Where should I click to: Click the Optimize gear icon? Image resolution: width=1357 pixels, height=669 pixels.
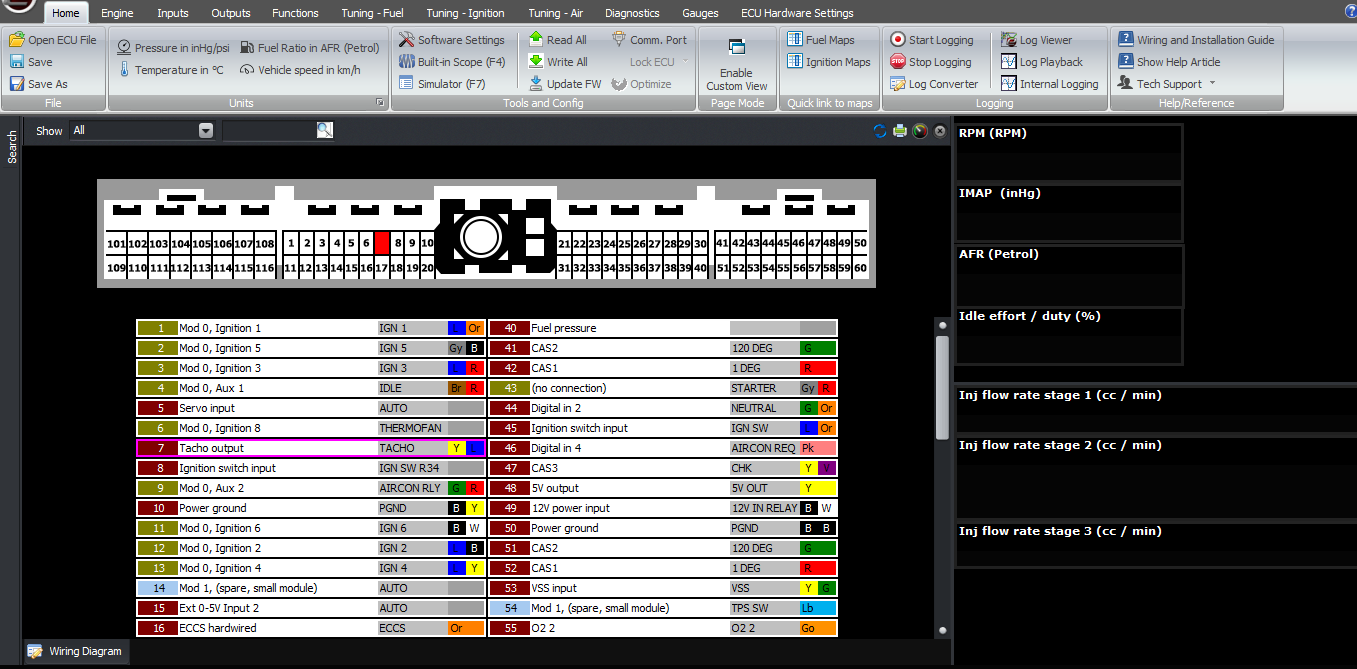point(619,84)
